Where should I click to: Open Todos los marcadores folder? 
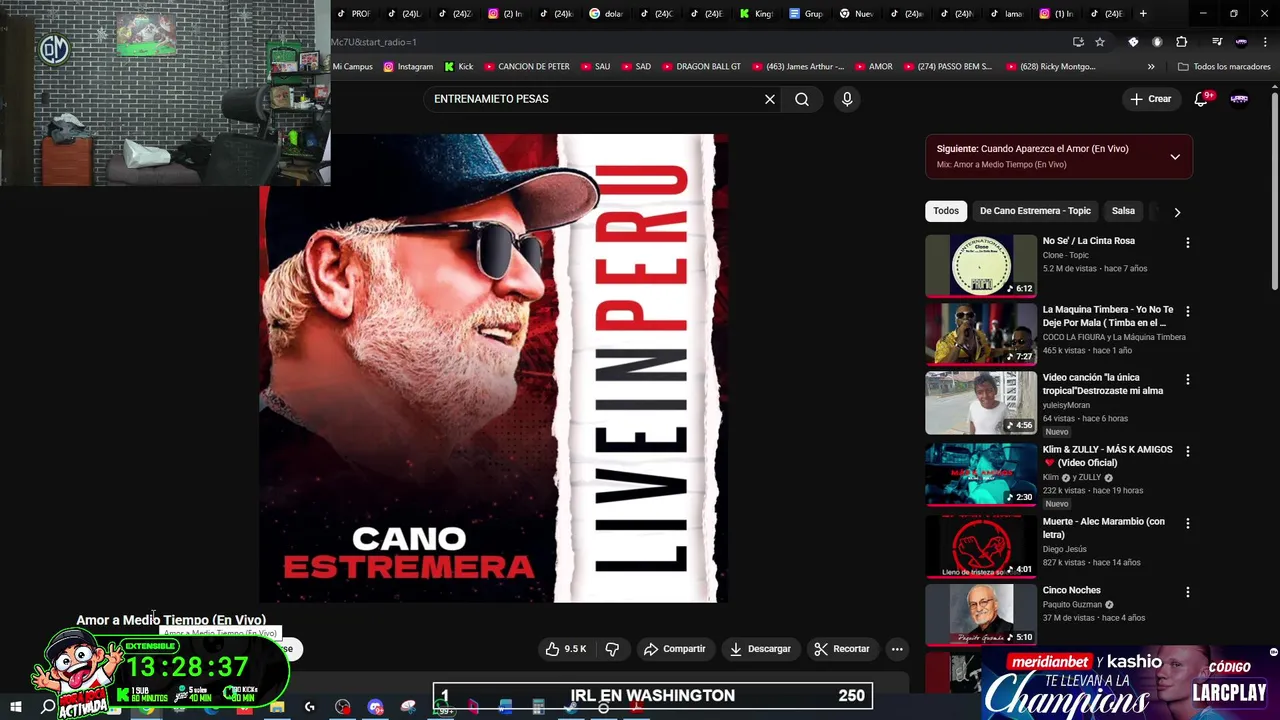click(x=1224, y=67)
